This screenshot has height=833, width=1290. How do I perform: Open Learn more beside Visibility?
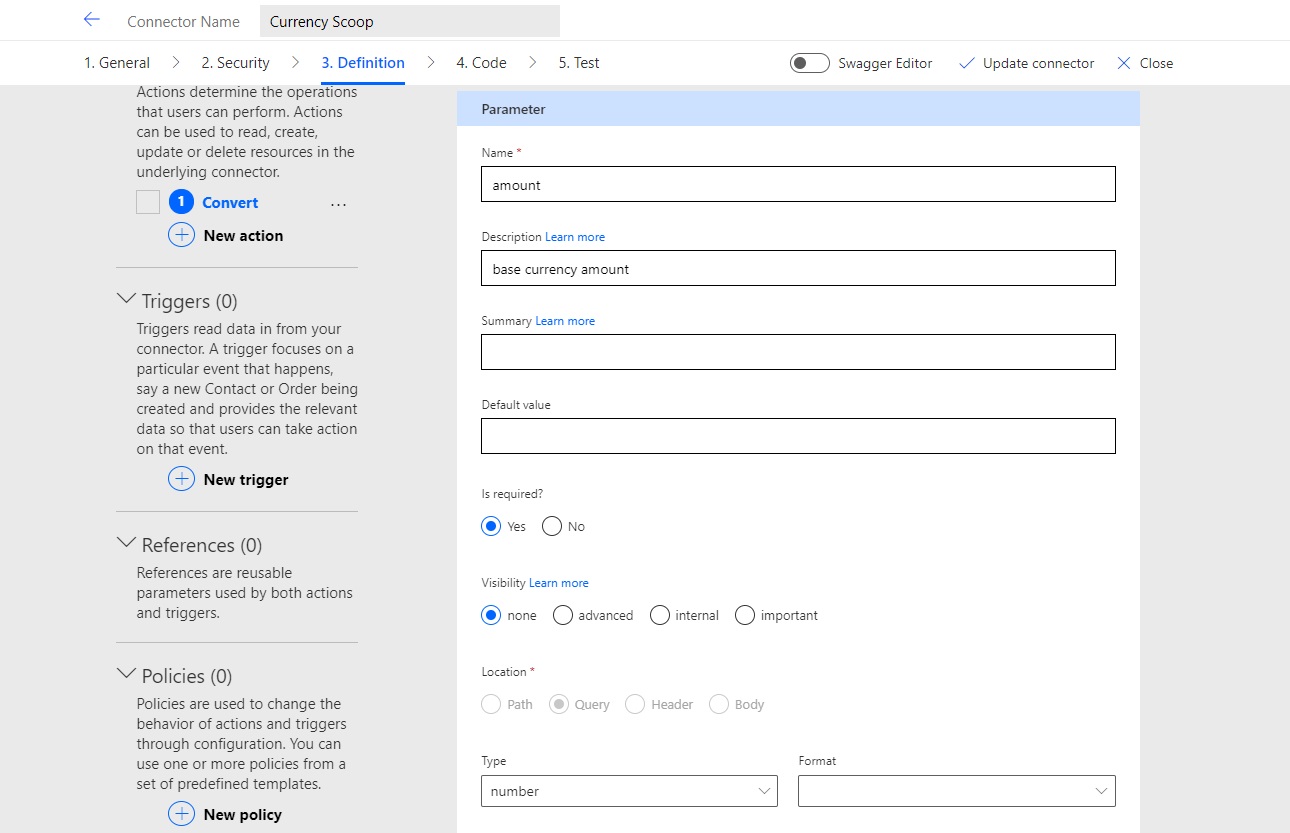coord(558,582)
